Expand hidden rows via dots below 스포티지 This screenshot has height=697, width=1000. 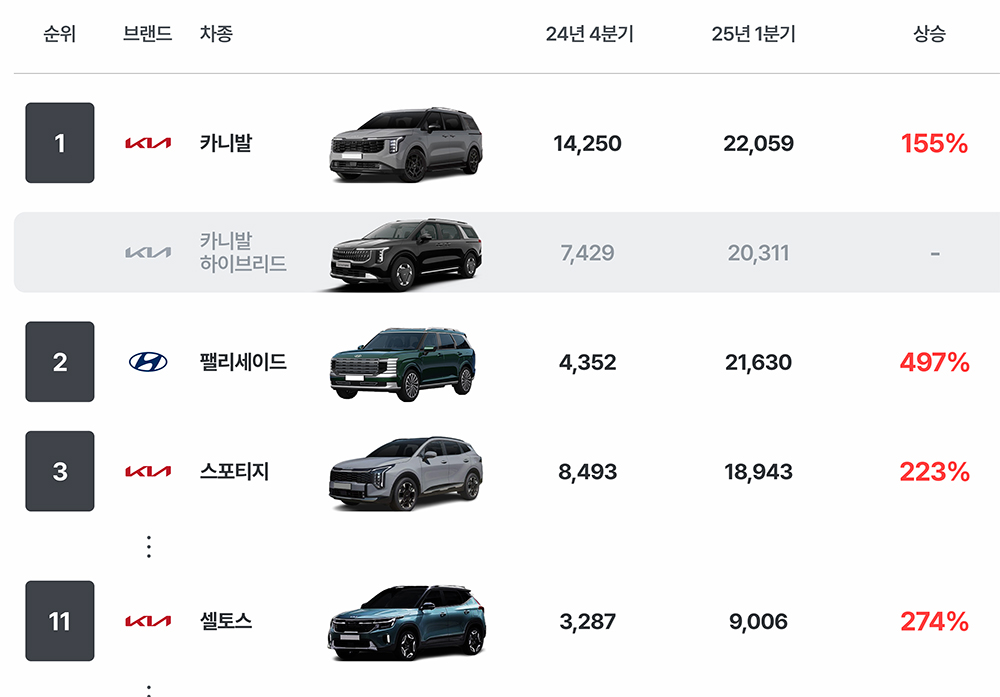(x=149, y=547)
